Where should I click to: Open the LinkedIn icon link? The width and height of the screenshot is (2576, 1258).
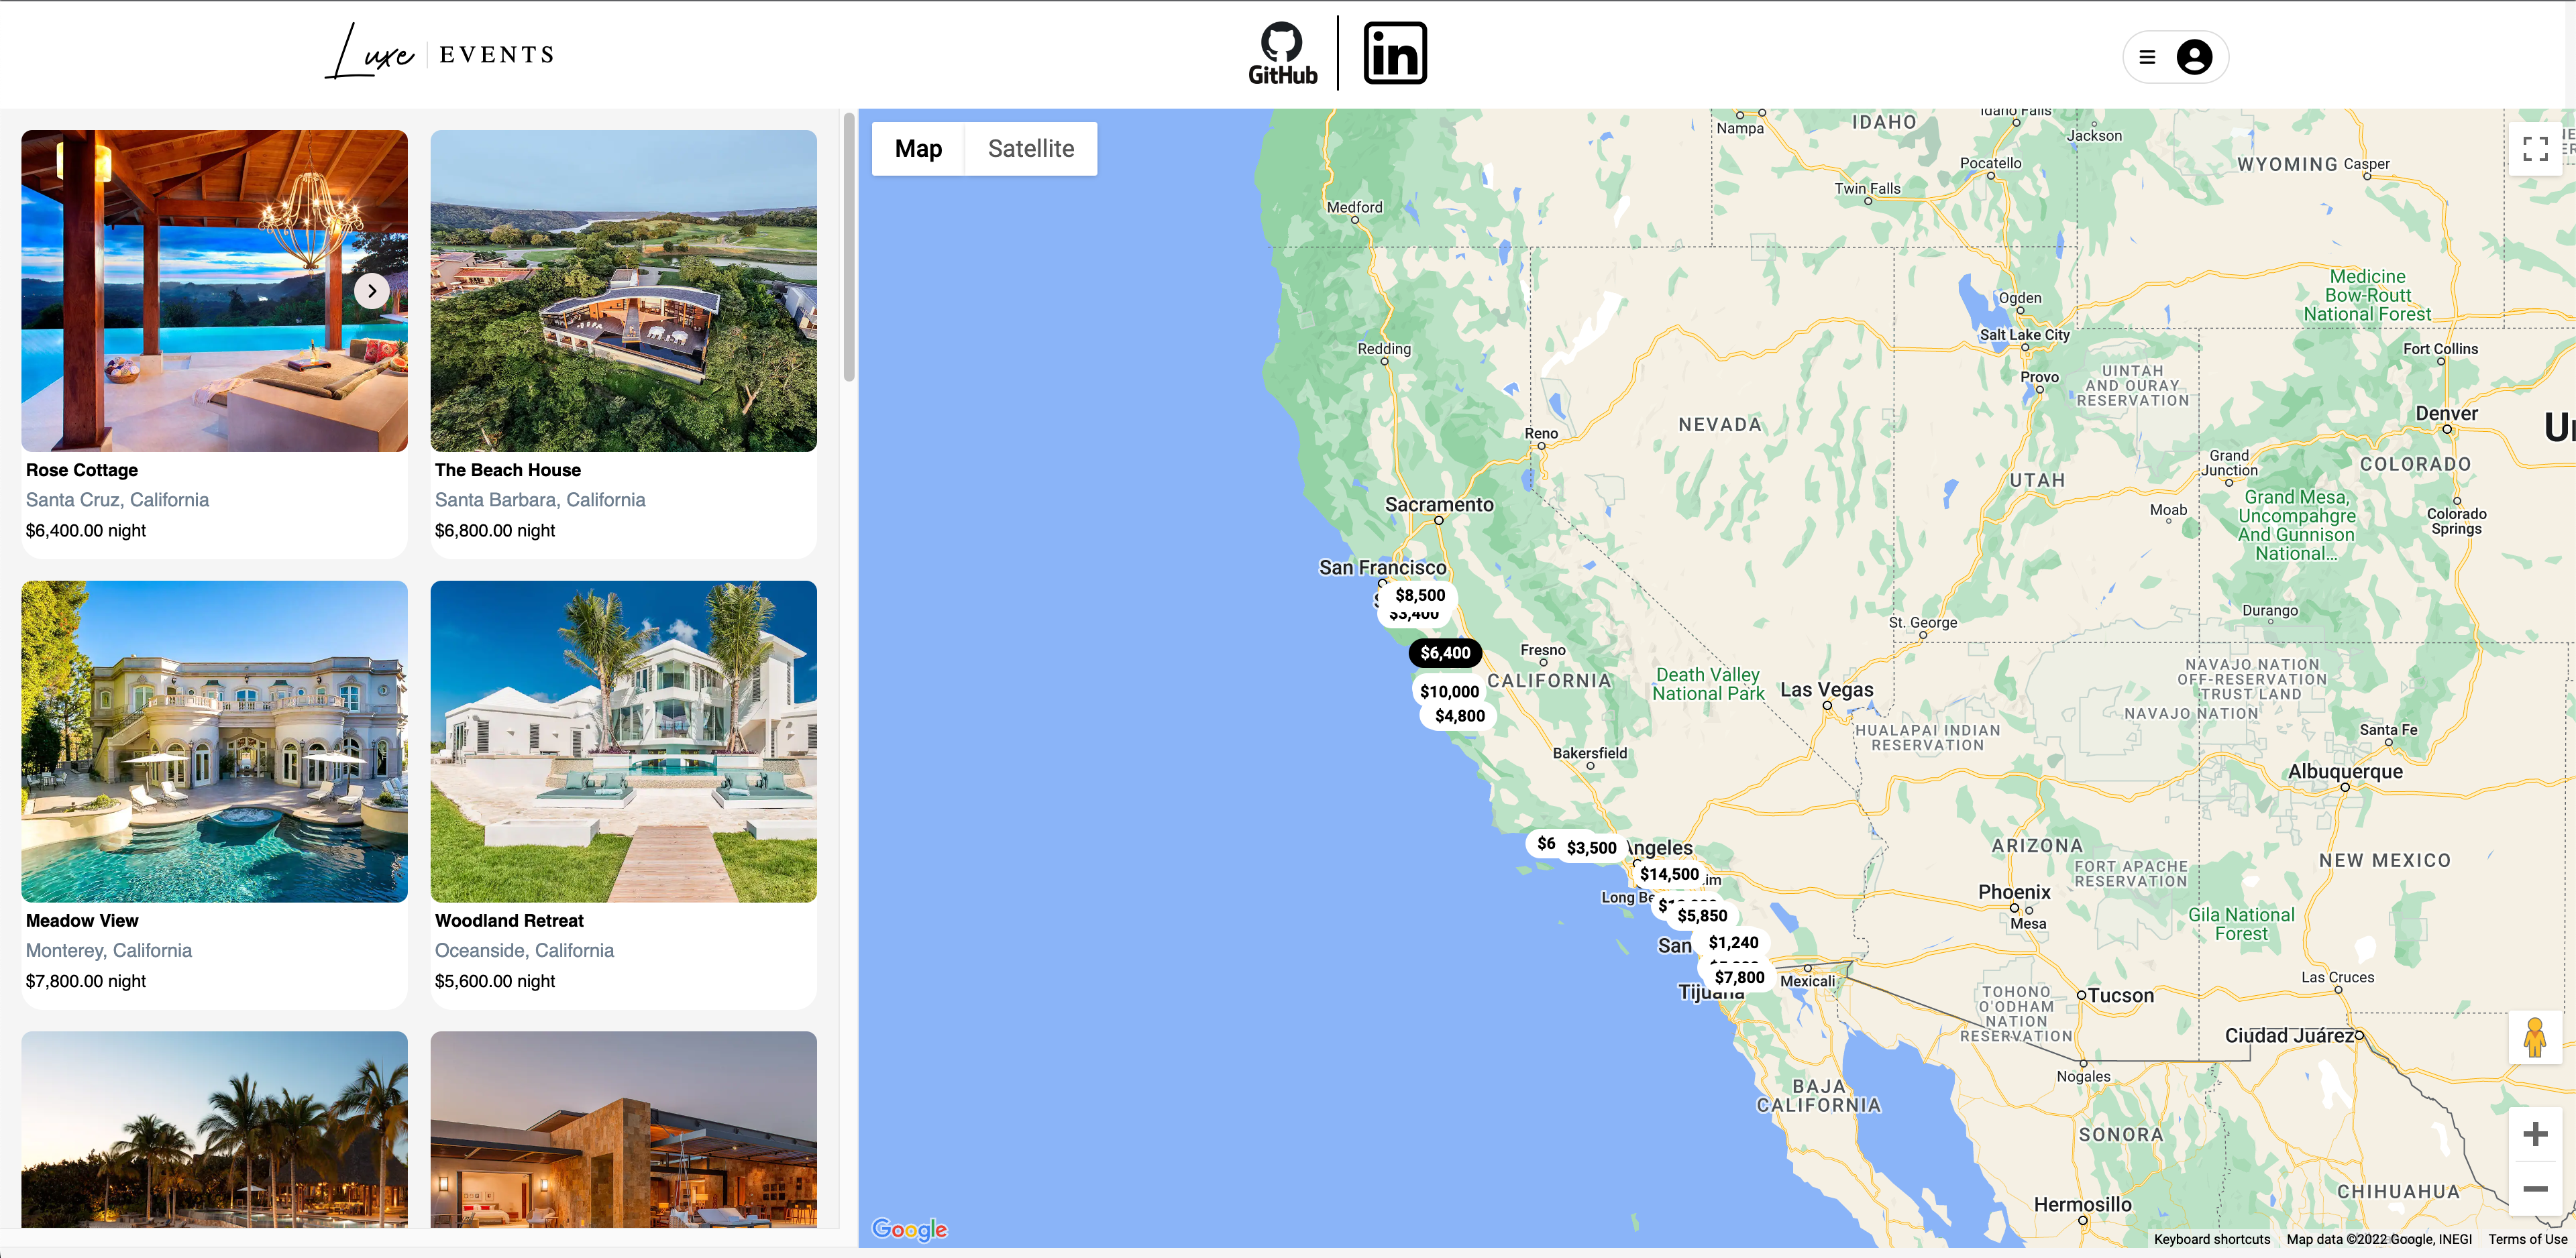point(1394,54)
